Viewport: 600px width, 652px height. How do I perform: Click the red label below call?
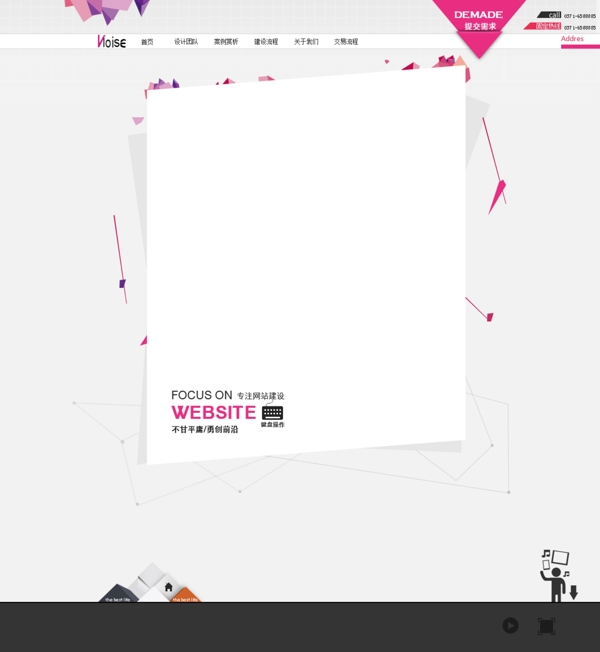(x=543, y=26)
